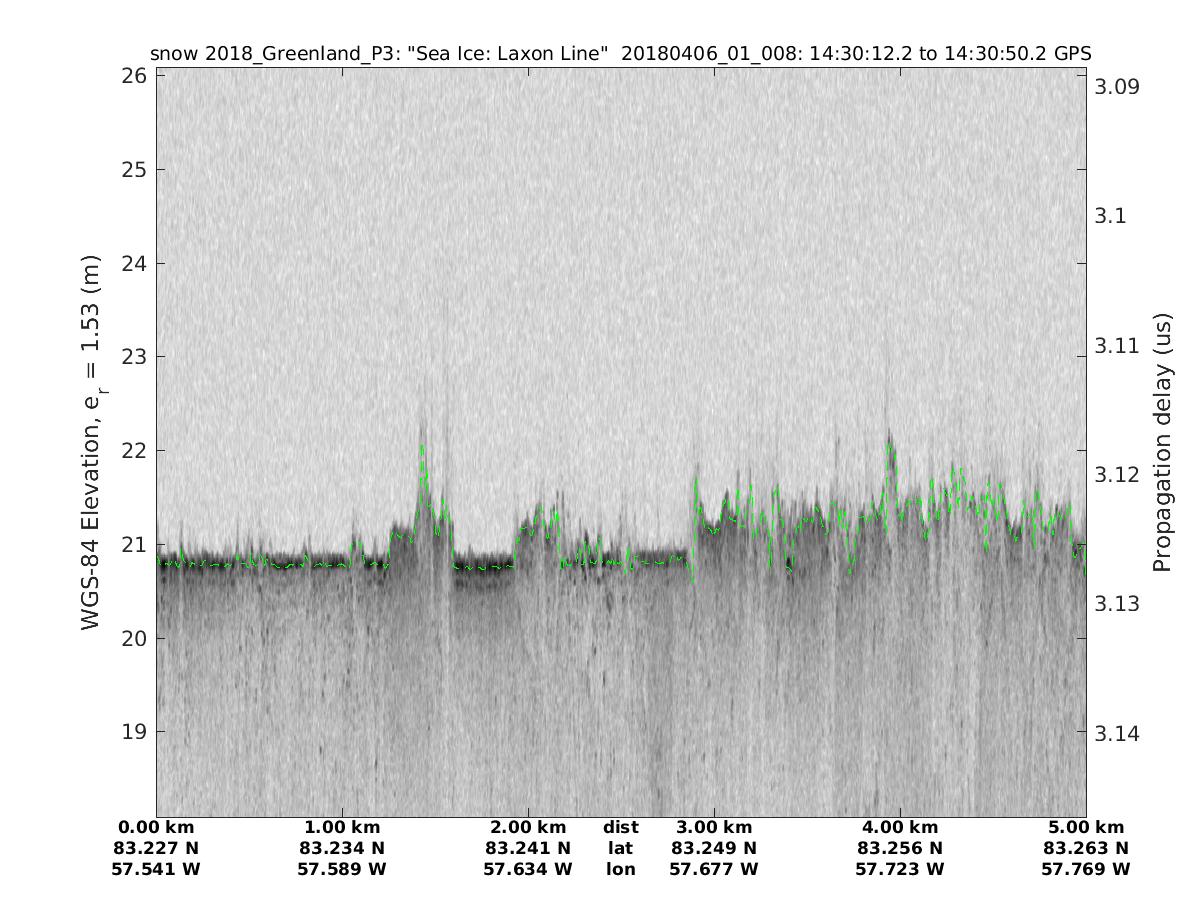Click the "dist" axis legend text
This screenshot has height=900, width=1200.
click(621, 828)
